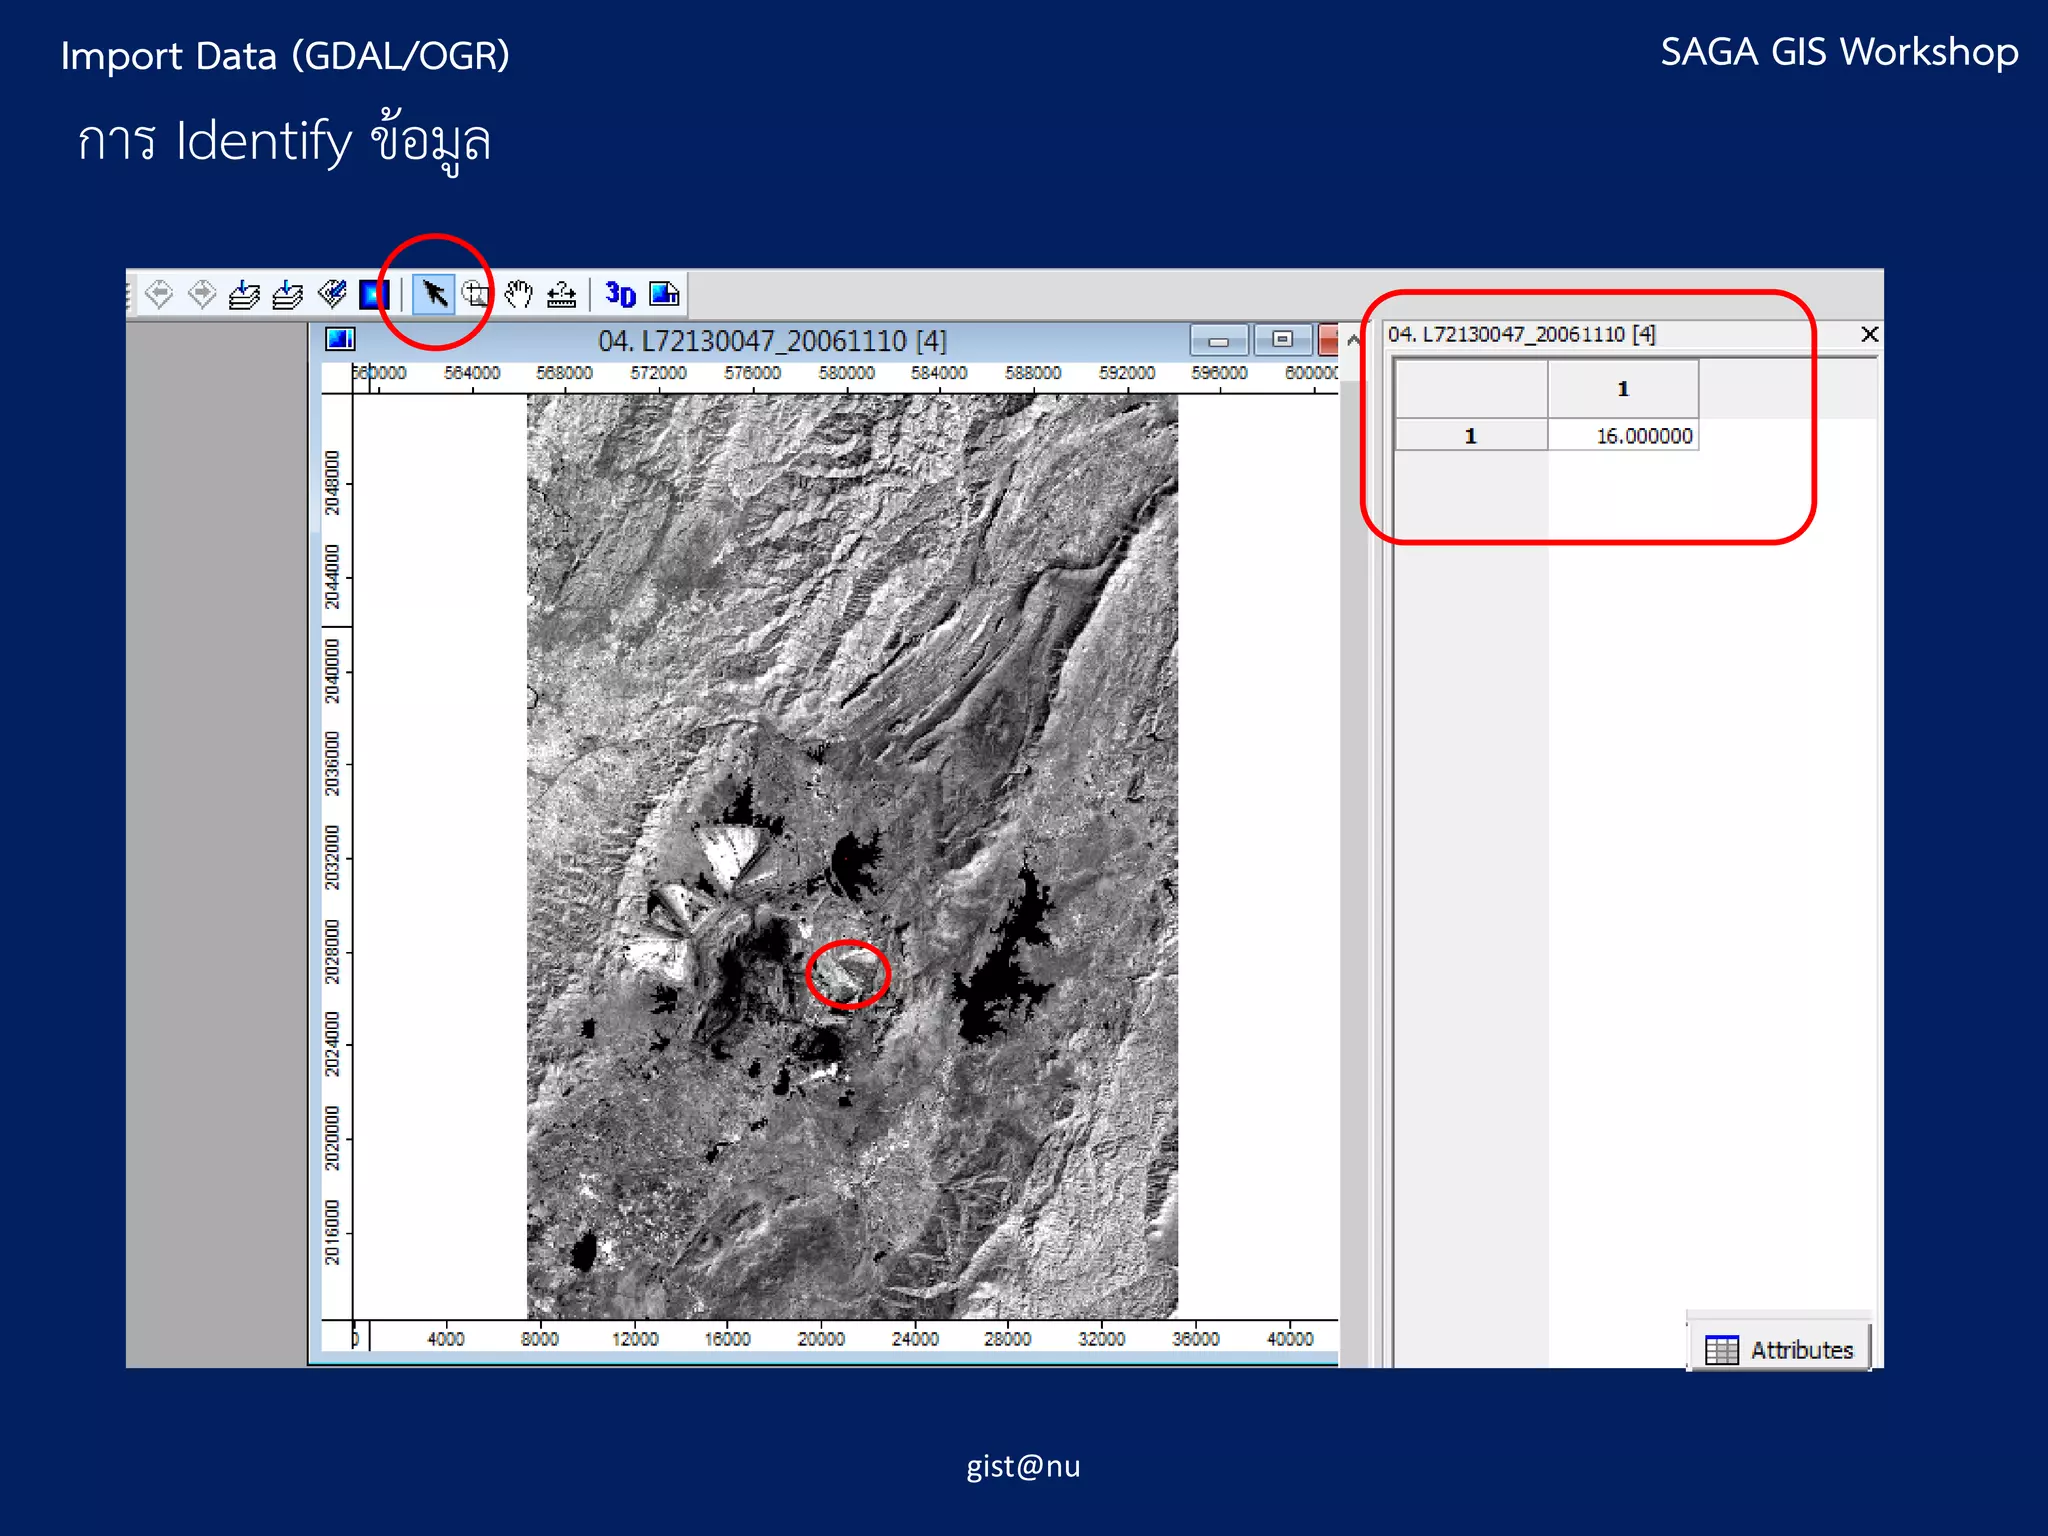
Task: Zoom to the active layer
Action: [x=288, y=295]
